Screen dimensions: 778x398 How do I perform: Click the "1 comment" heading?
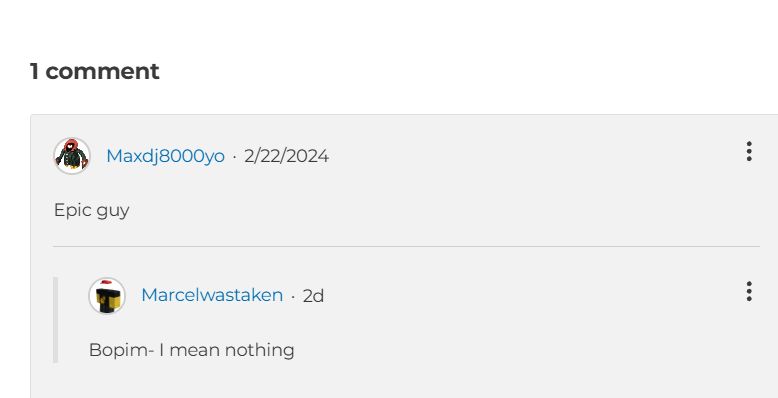94,71
